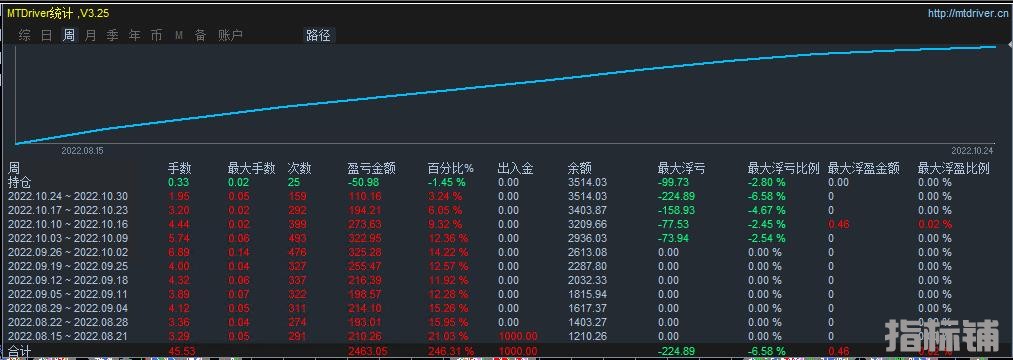Click the 最大浮亏比例 column header
This screenshot has height=360, width=1013.
pos(784,169)
